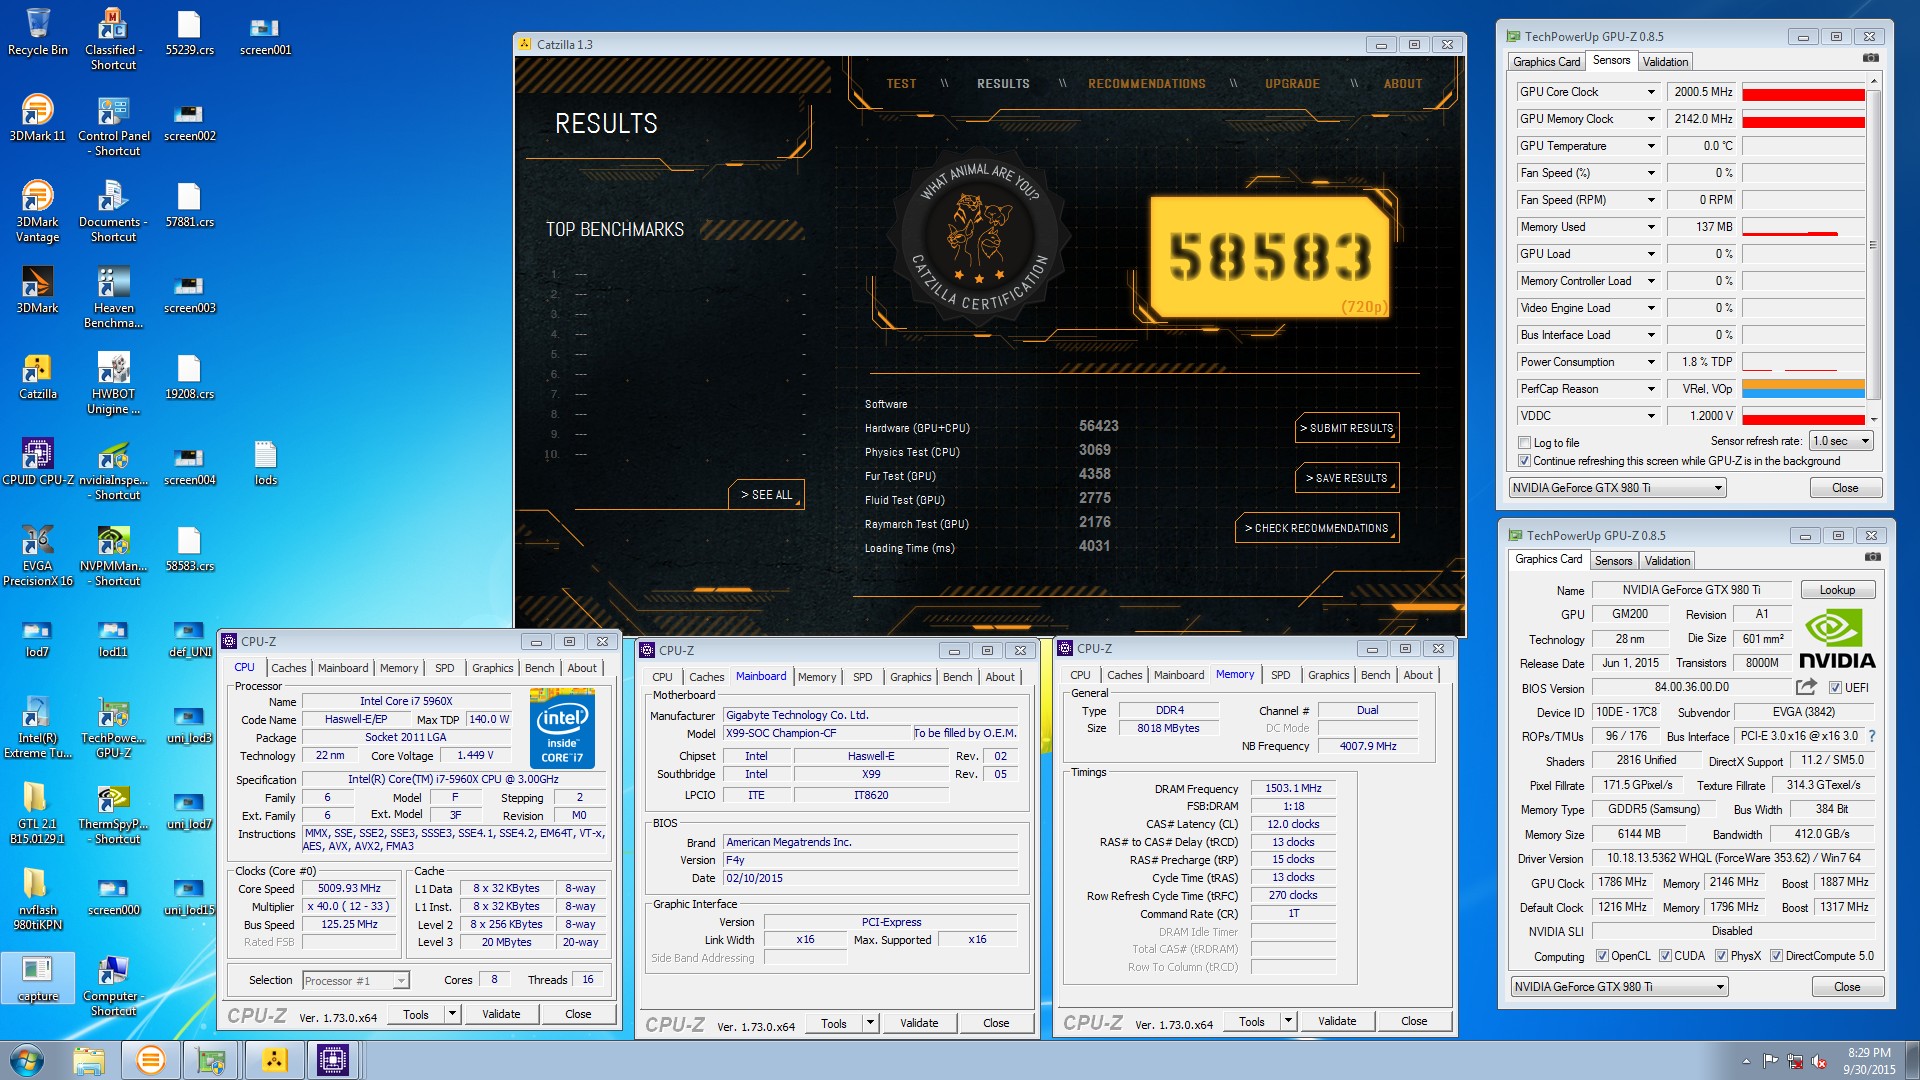Open the Sensor refresh rate dropdown
The width and height of the screenshot is (1920, 1080).
click(x=1841, y=441)
